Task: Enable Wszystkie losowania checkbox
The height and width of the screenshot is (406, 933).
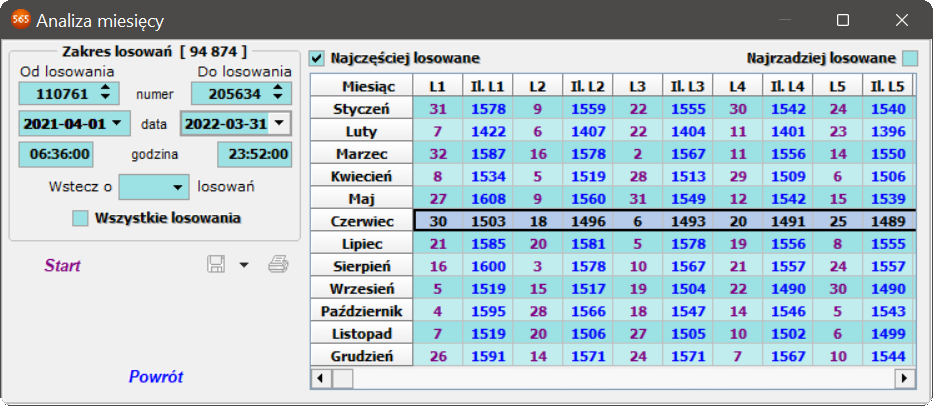Action: point(80,218)
